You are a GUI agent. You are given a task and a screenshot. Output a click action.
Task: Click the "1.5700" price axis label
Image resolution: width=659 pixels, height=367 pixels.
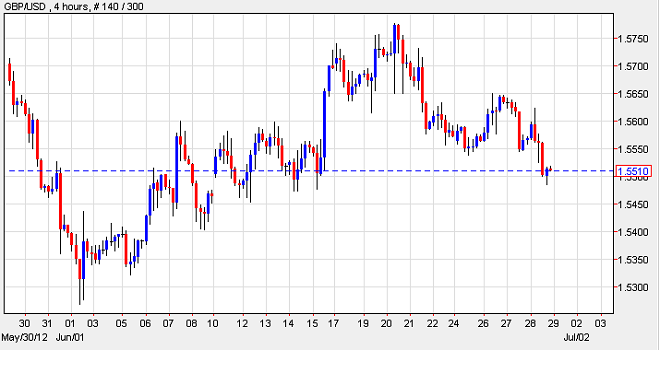(633, 66)
